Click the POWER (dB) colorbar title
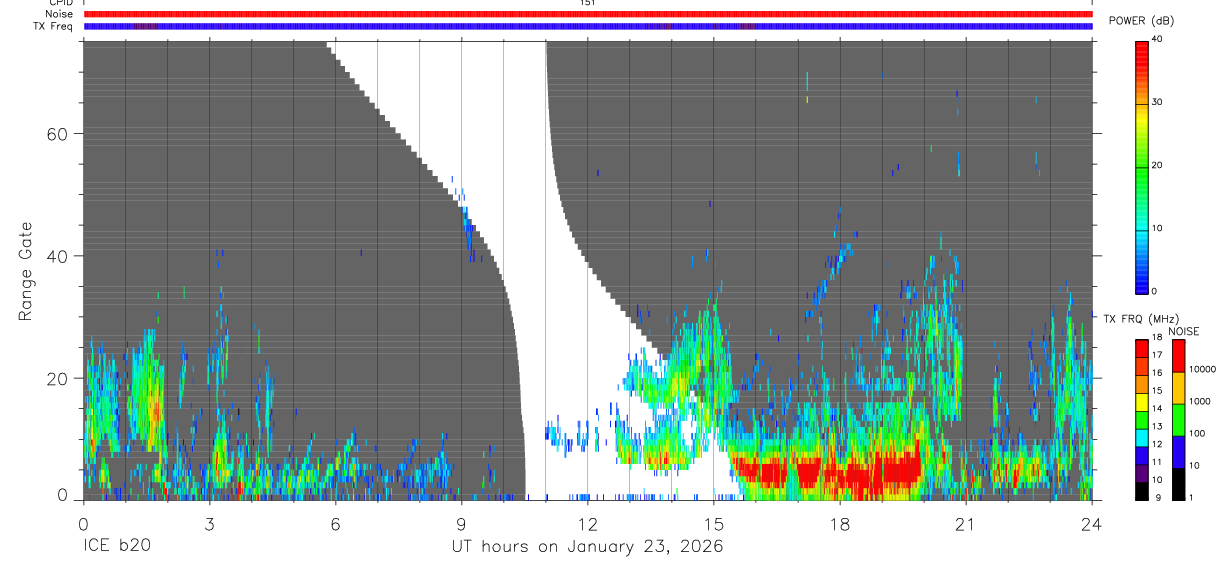 (x=1141, y=21)
